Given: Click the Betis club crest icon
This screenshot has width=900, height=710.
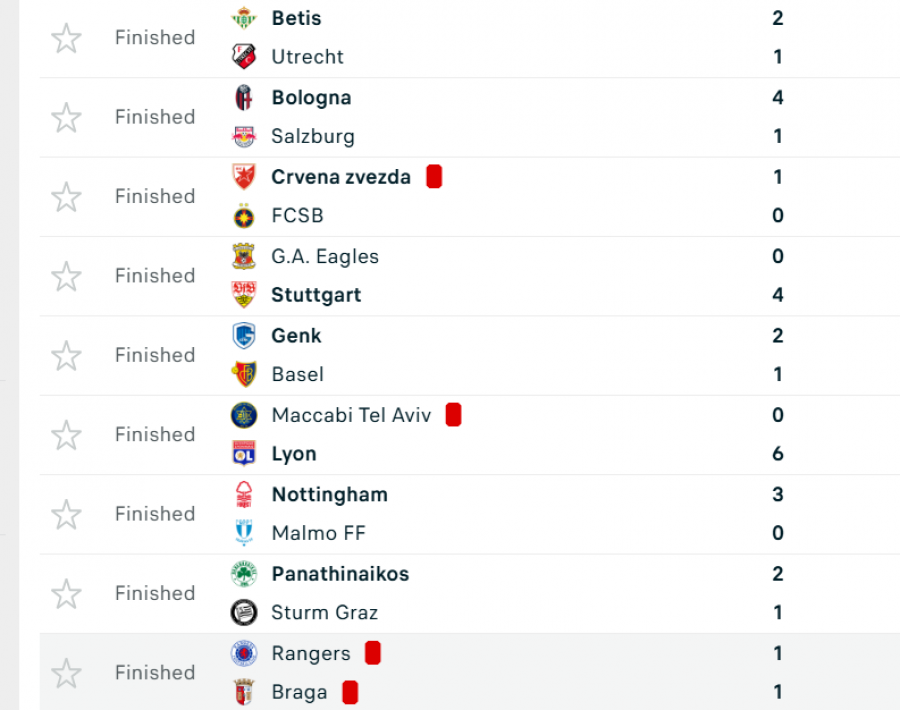Looking at the screenshot, I should [x=244, y=18].
